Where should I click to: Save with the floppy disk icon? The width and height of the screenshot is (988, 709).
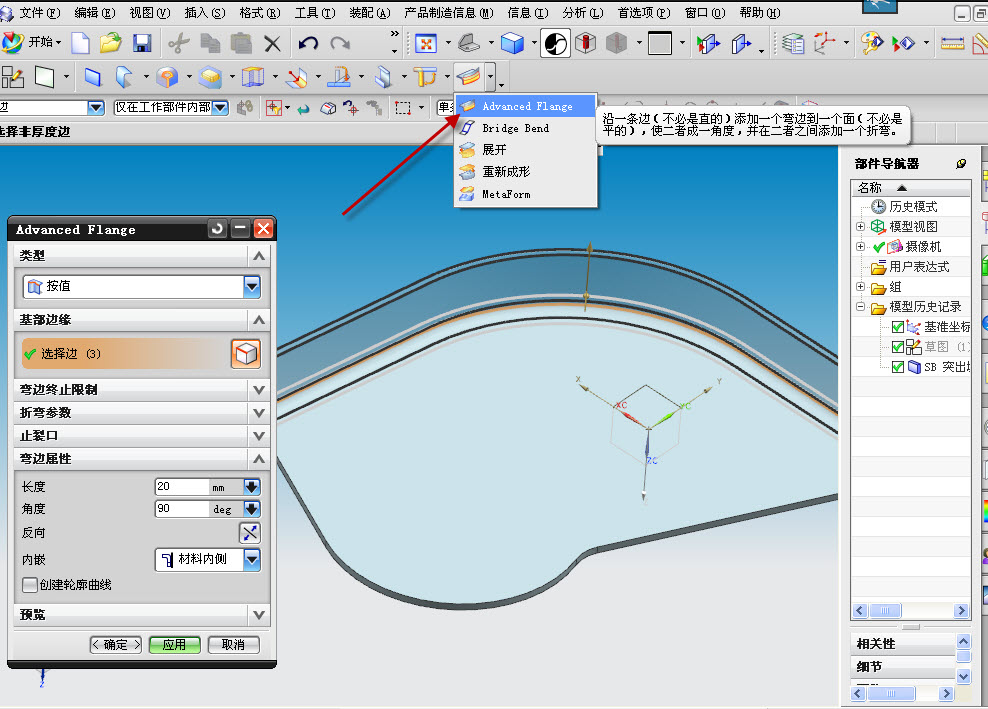[142, 43]
